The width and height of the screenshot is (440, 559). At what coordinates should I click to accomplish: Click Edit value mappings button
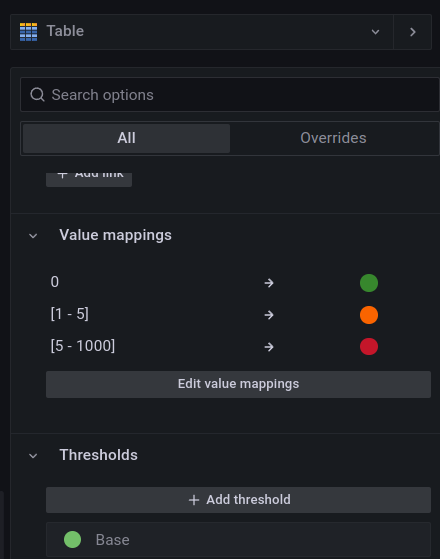[238, 384]
